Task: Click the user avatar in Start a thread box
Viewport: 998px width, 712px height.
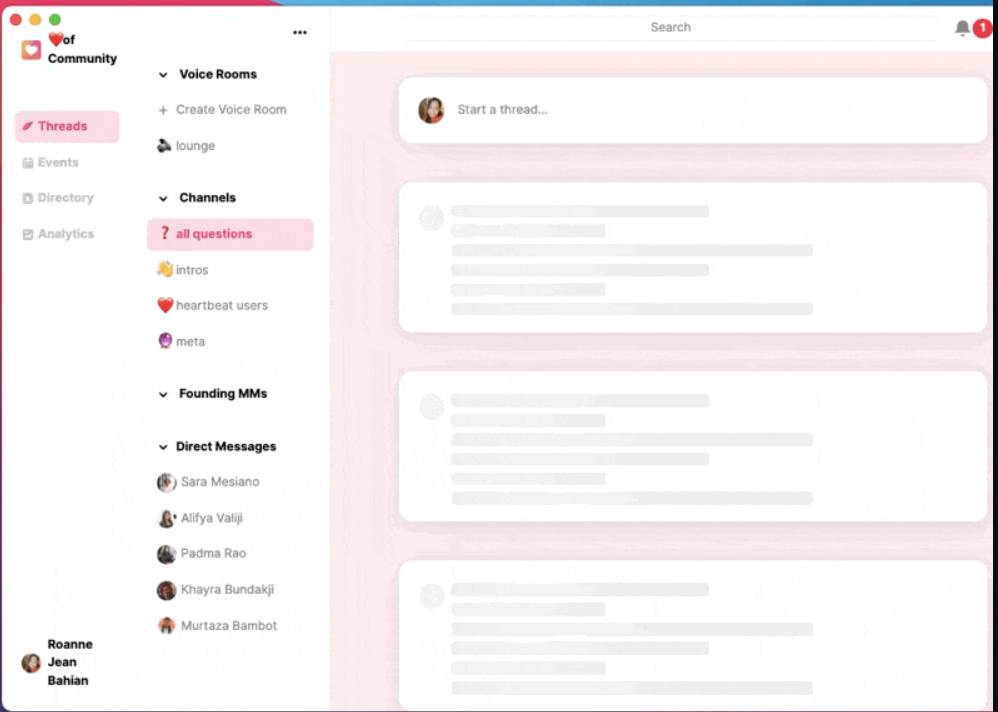Action: coord(431,110)
